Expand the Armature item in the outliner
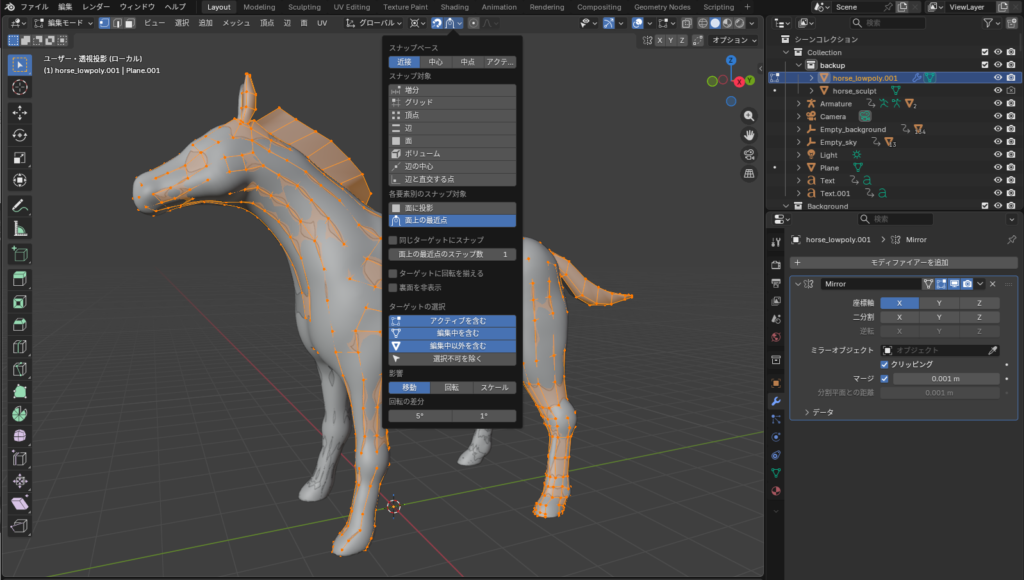The height and width of the screenshot is (580, 1024). pos(798,104)
